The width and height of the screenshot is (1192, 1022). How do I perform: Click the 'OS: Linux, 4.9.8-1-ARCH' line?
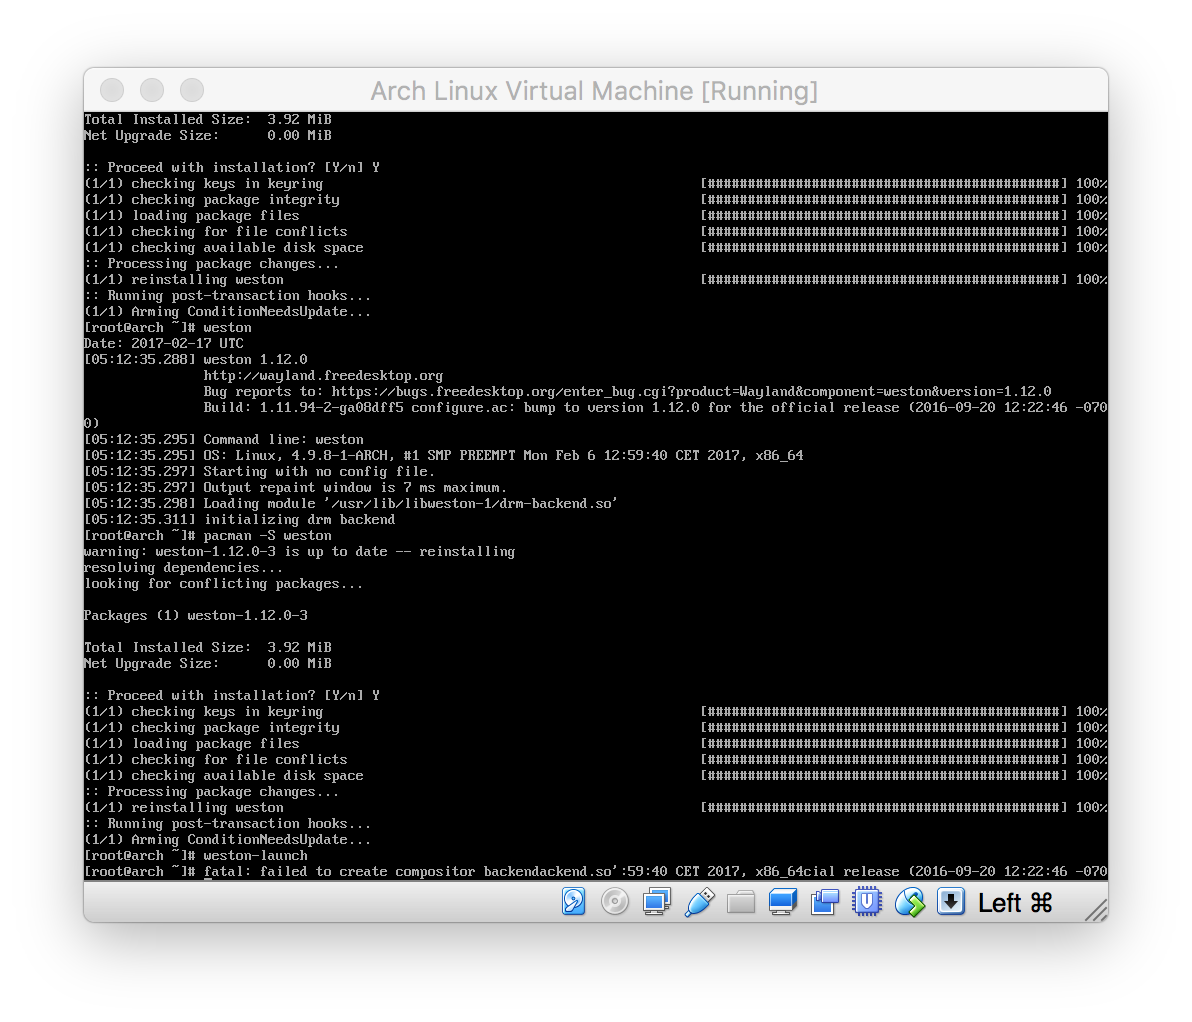click(x=443, y=455)
